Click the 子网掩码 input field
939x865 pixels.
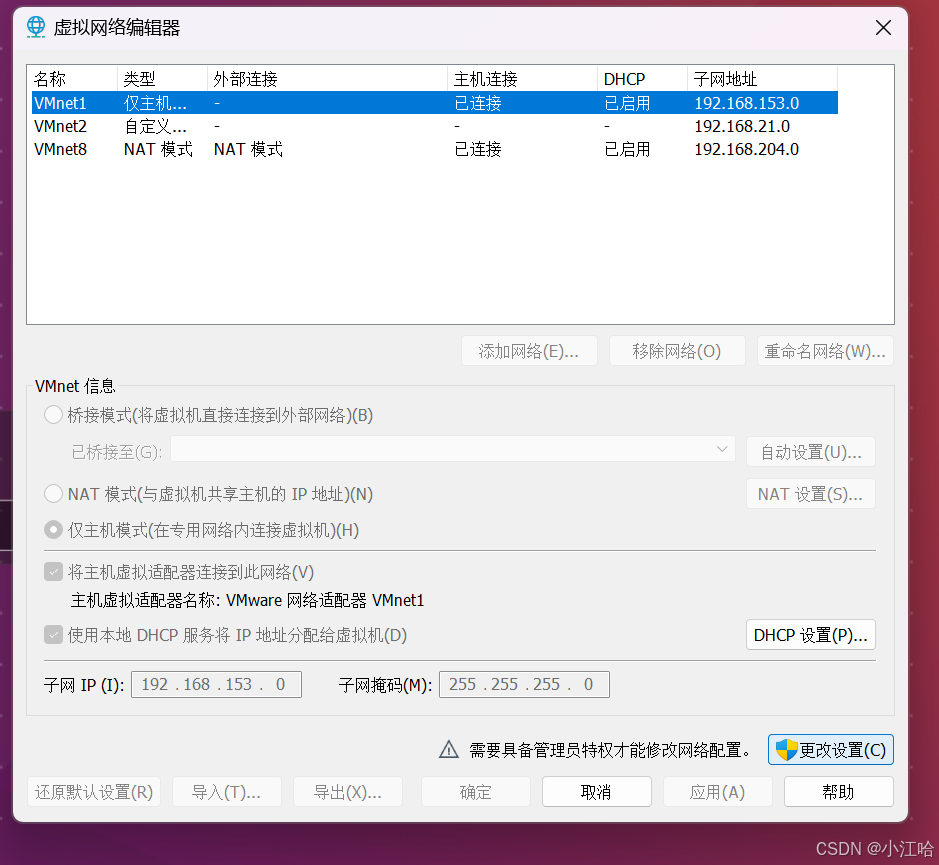(x=525, y=684)
